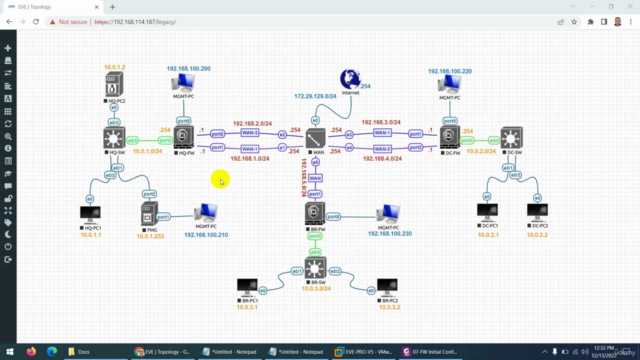The width and height of the screenshot is (640, 360).
Task: Click the Logout icon in sidebar
Action: 8,260
